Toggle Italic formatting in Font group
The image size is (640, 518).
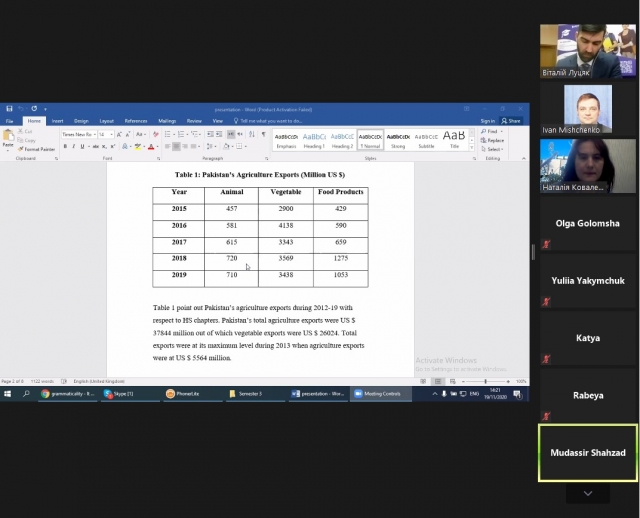click(73, 146)
